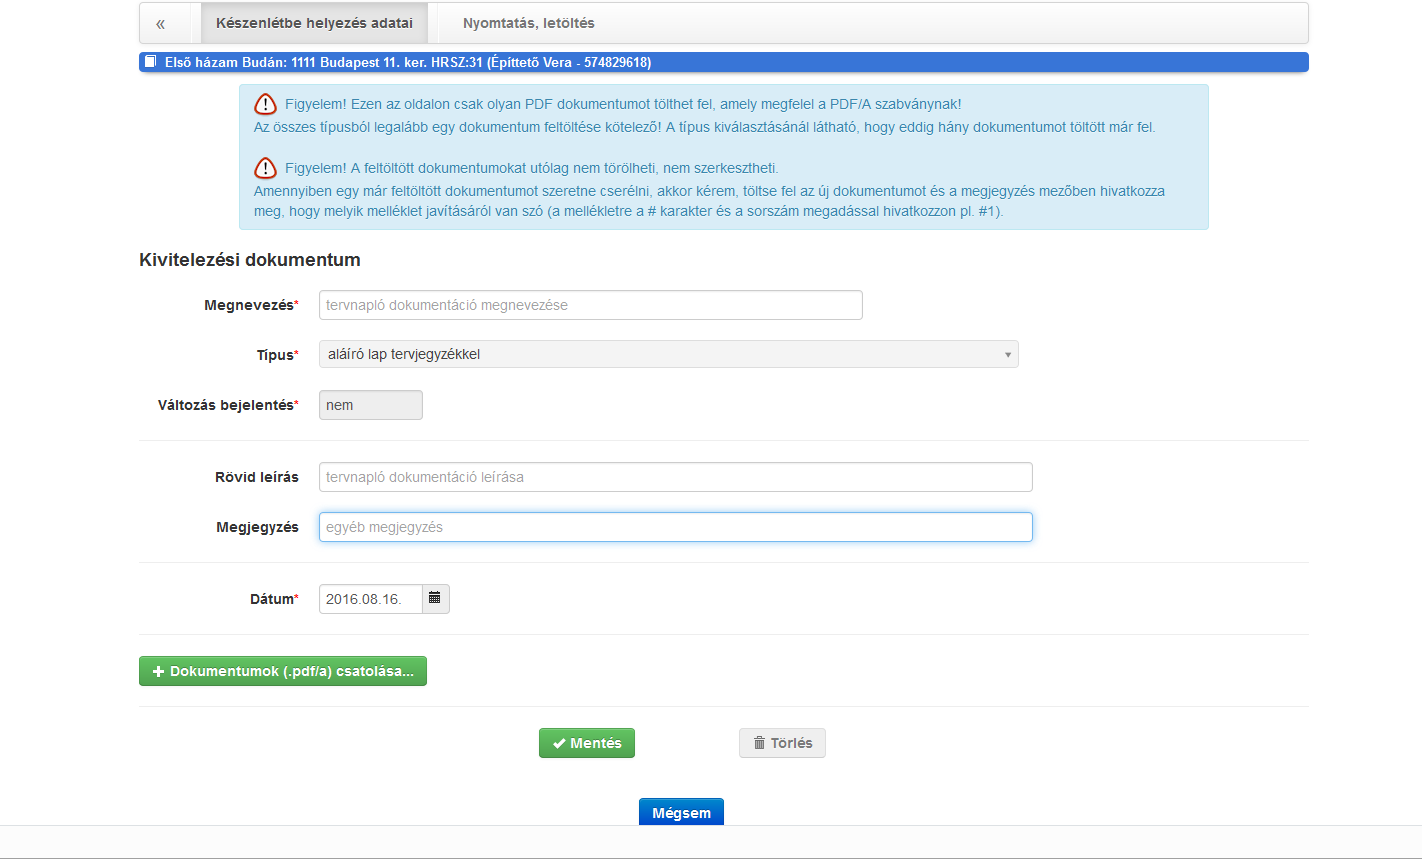
Task: Click the Dátum field showing 2016.08.16.
Action: [x=371, y=599]
